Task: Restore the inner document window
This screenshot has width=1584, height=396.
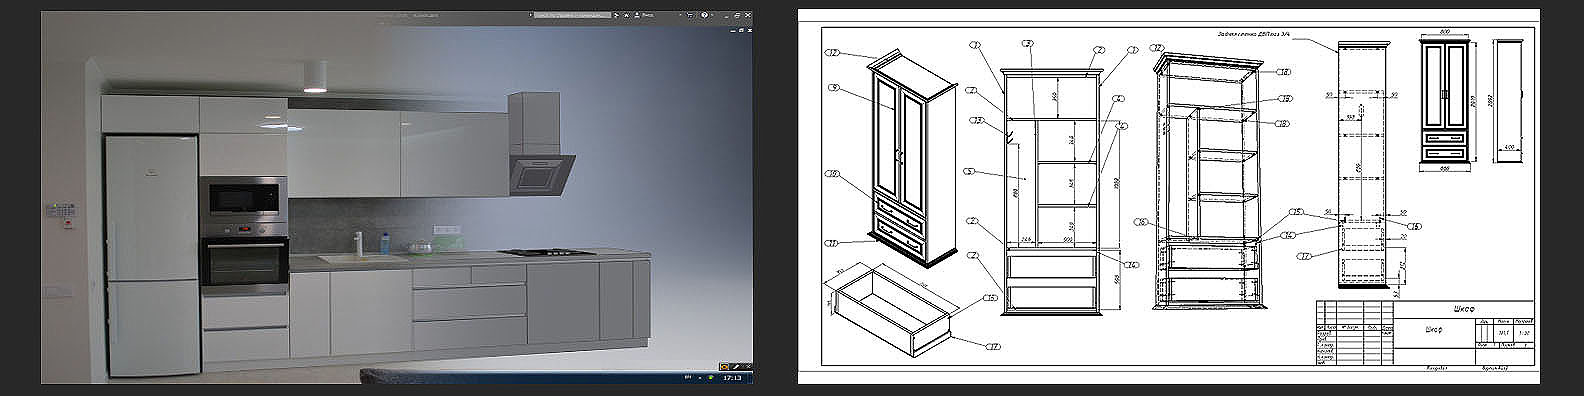Action: (741, 30)
